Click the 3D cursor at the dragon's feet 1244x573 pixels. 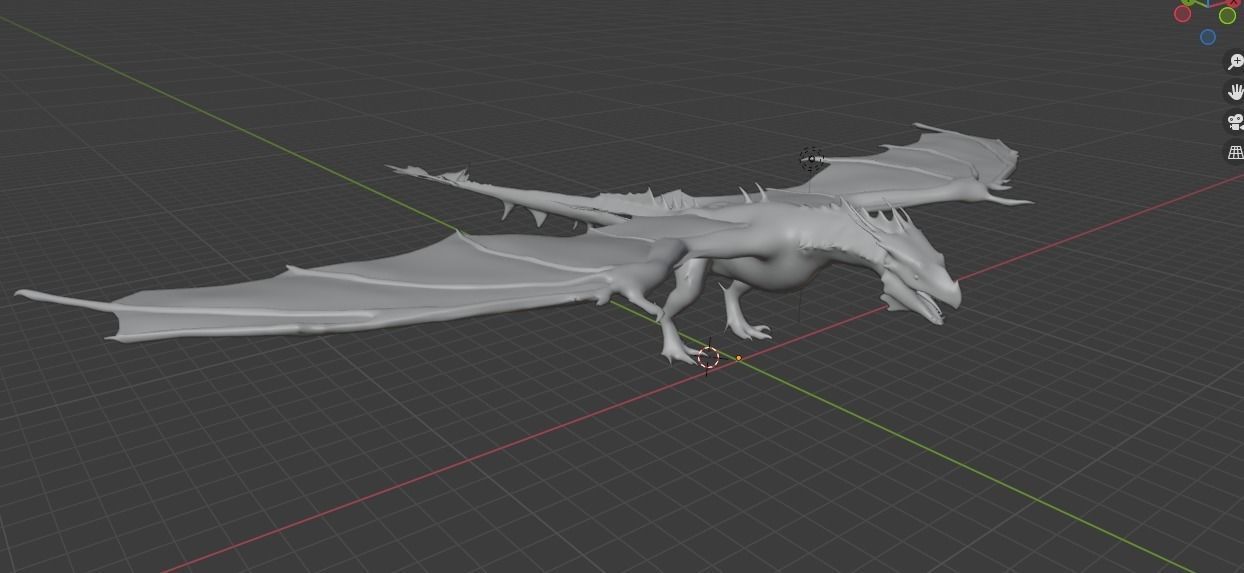coord(708,357)
